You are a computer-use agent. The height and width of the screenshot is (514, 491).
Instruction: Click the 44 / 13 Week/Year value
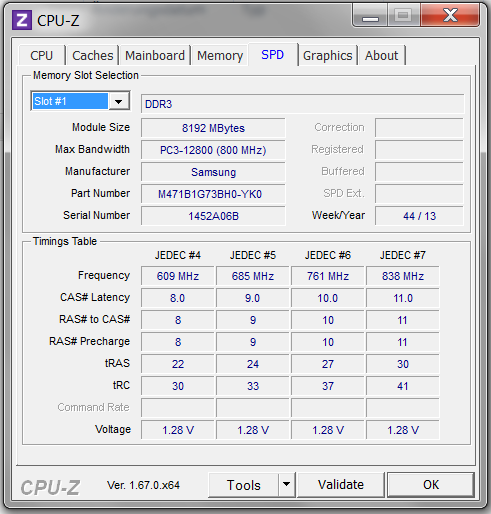tap(419, 216)
